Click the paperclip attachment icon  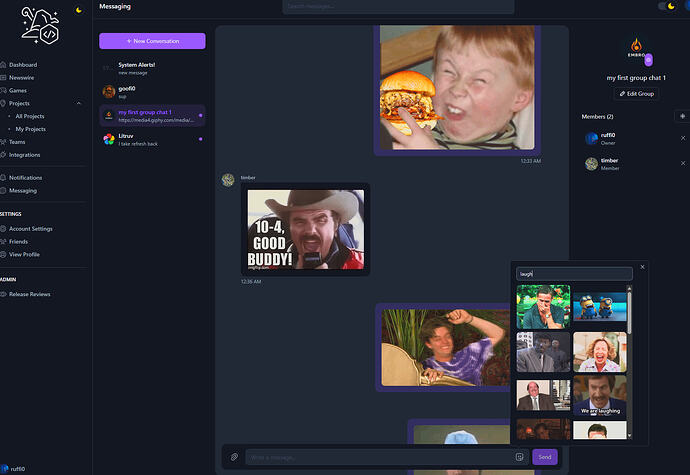[234, 457]
